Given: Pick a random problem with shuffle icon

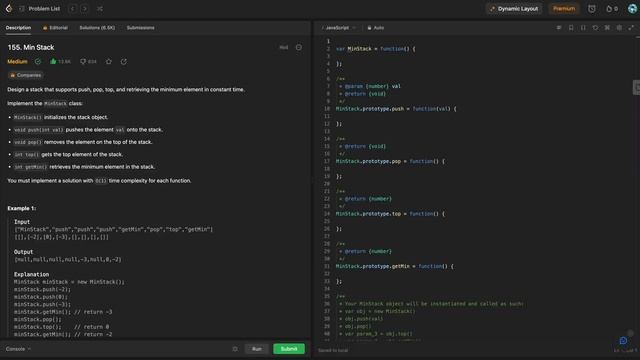Looking at the screenshot, I should pos(100,9).
